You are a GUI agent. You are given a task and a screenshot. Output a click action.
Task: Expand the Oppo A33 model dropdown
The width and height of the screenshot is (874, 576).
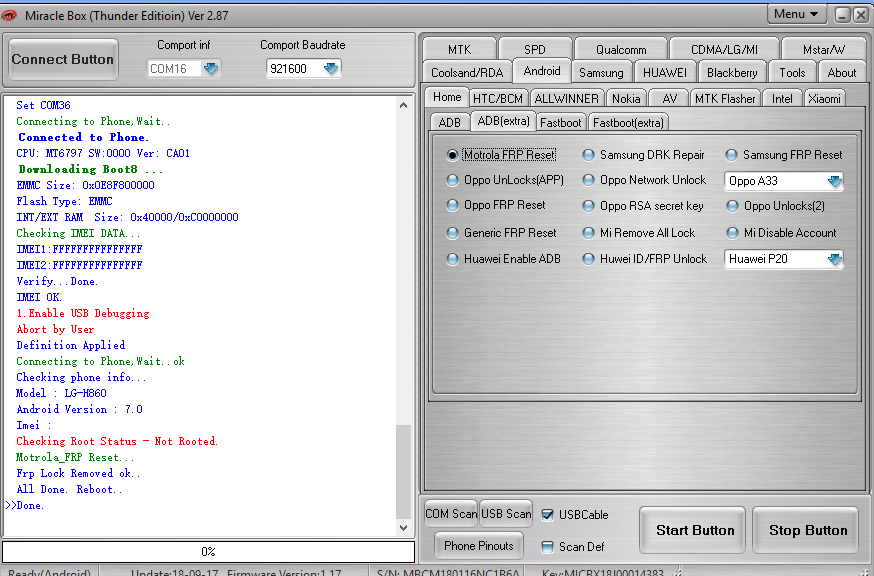pyautogui.click(x=834, y=181)
